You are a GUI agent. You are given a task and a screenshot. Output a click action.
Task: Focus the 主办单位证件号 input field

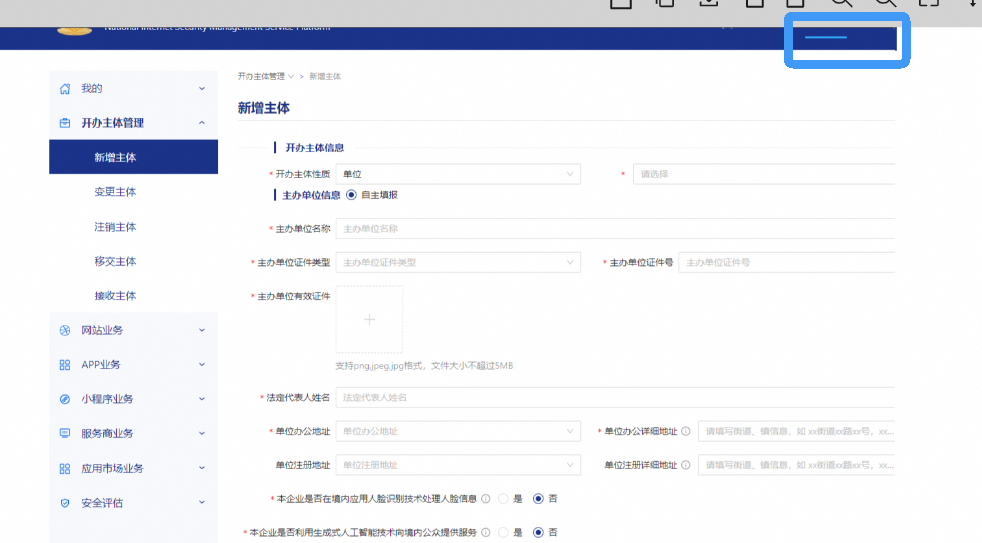pos(787,262)
